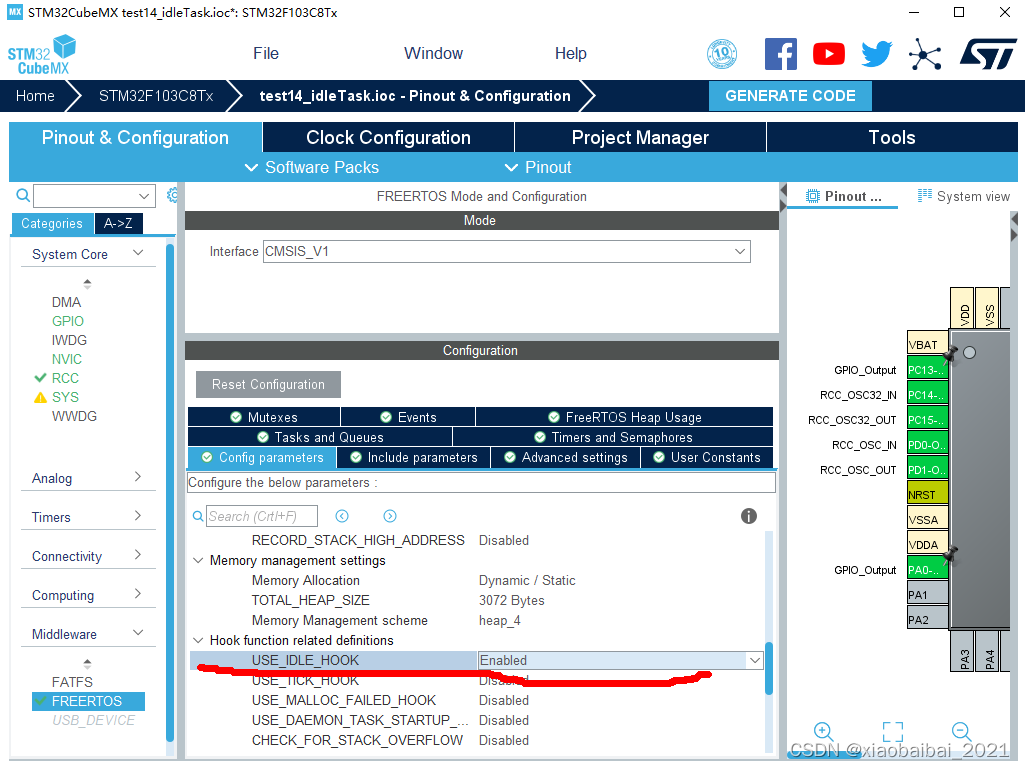Click the PA0 green pin
This screenshot has height=769, width=1025.
[x=927, y=570]
